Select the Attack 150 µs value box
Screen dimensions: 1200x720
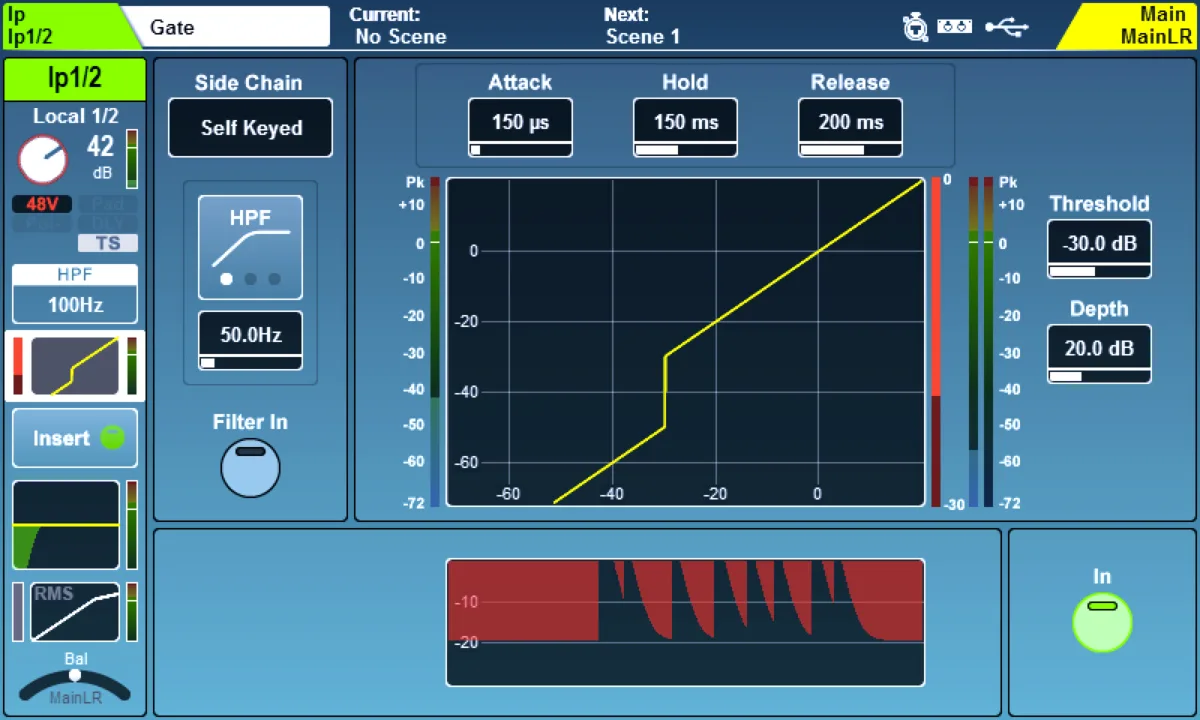(x=521, y=127)
